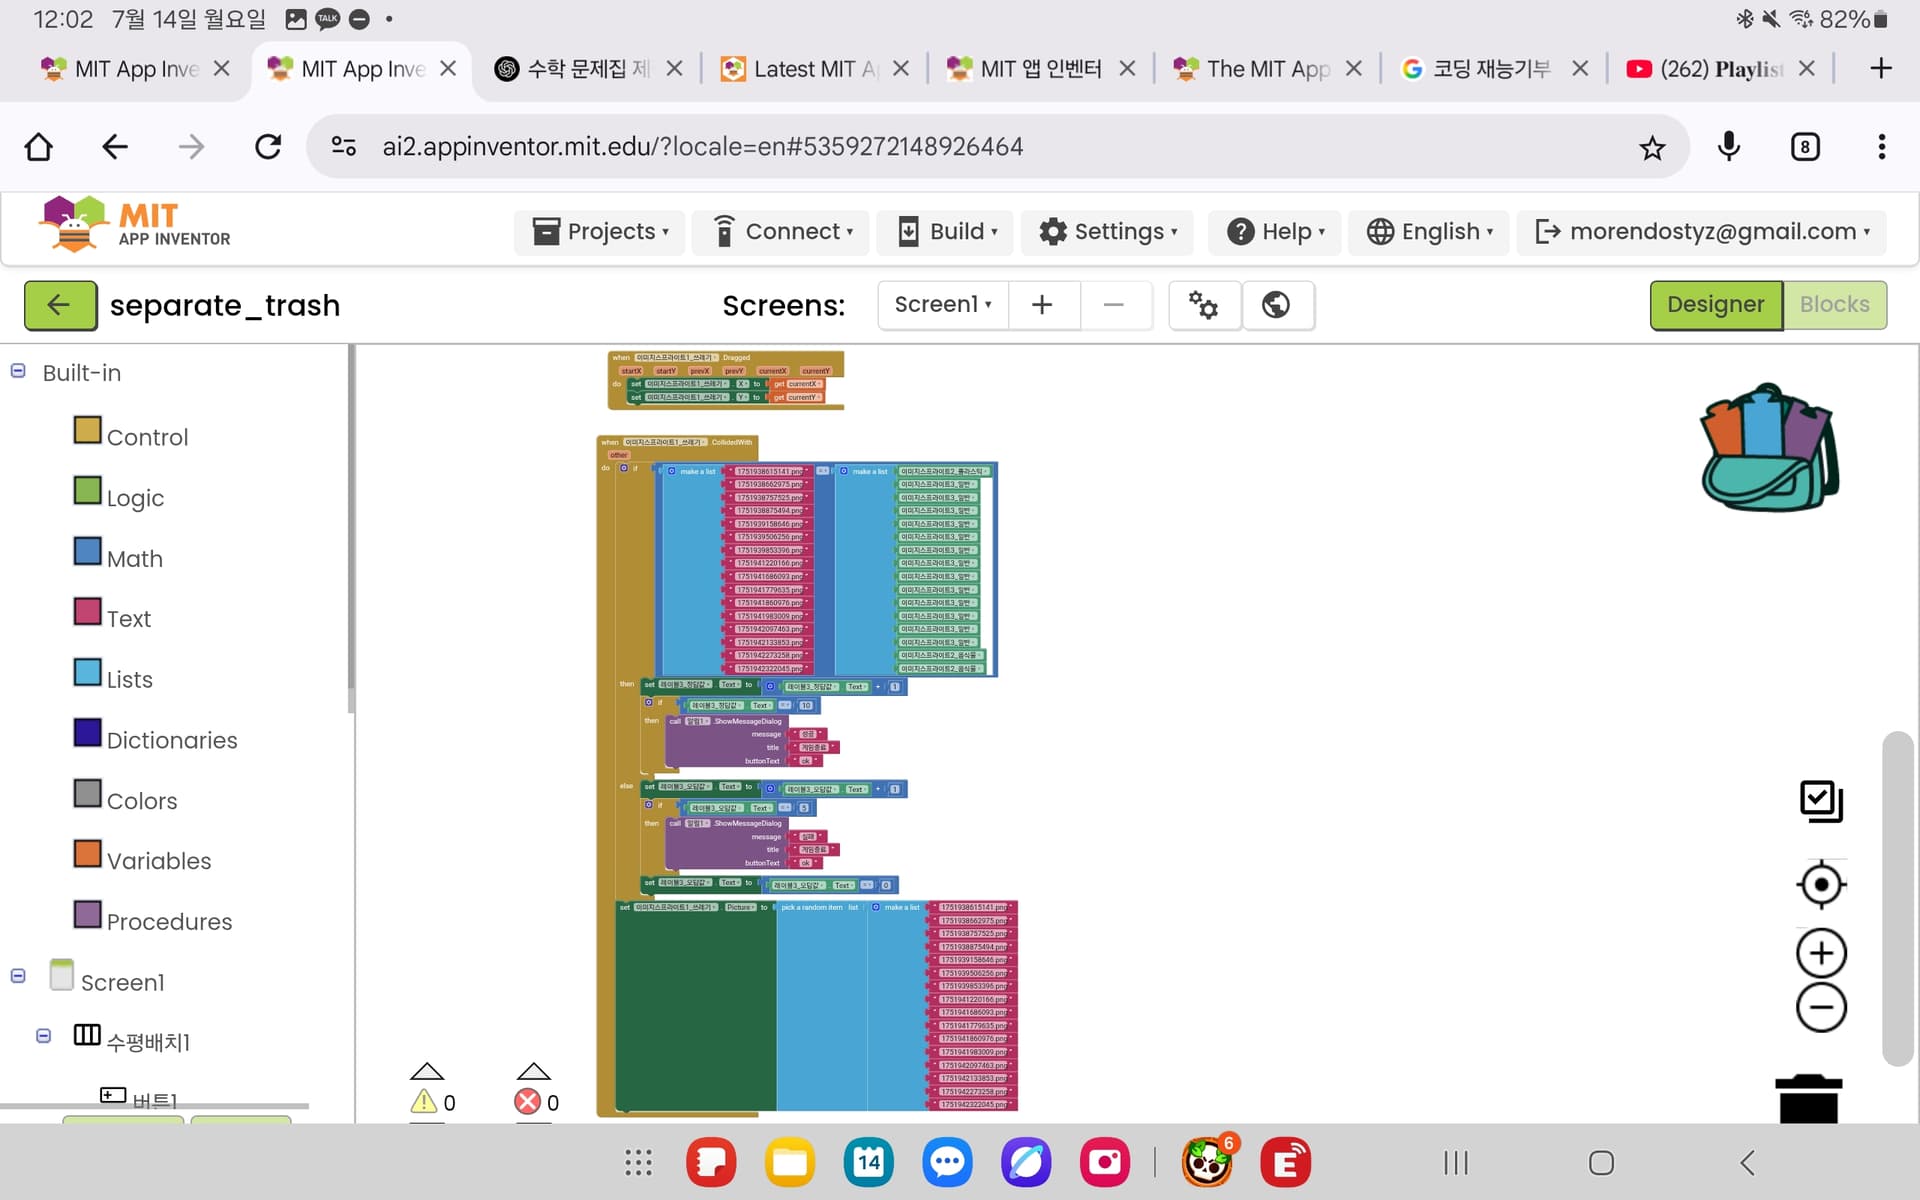Reload the current page
This screenshot has height=1200, width=1920.
(x=268, y=147)
